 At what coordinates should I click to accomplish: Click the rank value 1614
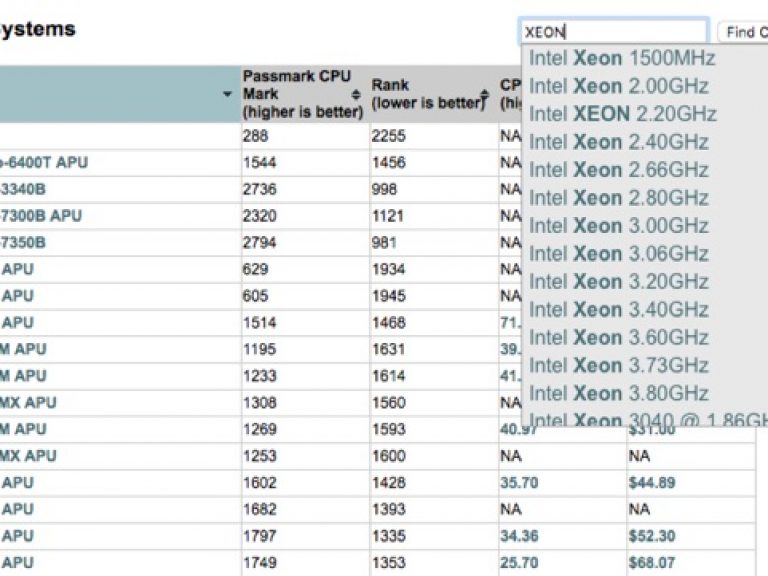pos(388,376)
